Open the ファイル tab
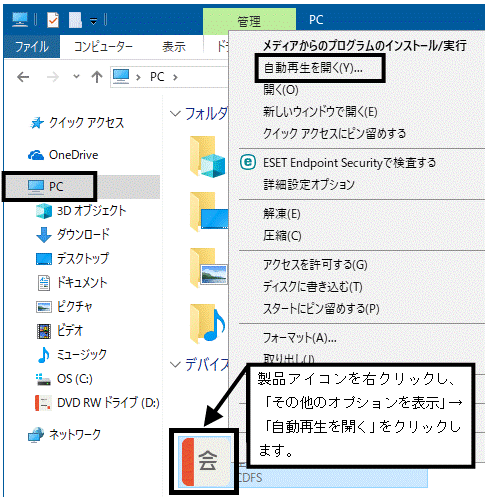This screenshot has height=497, width=485. (x=32, y=46)
